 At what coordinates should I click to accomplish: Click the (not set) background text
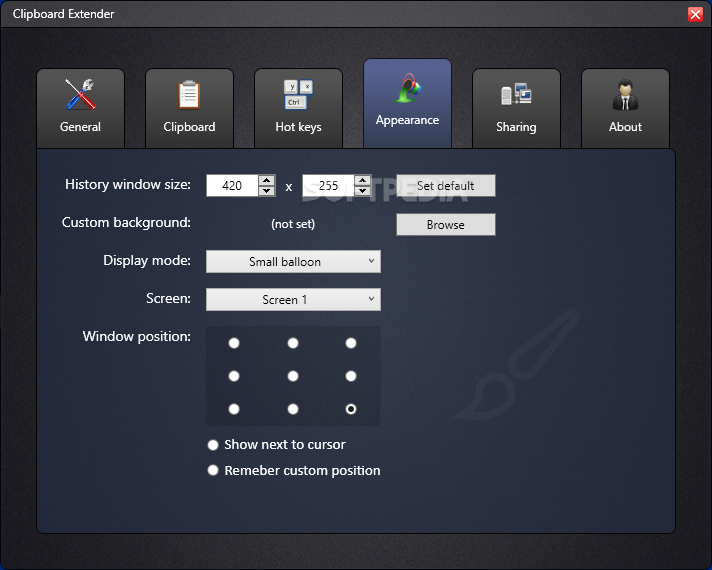[x=293, y=224]
